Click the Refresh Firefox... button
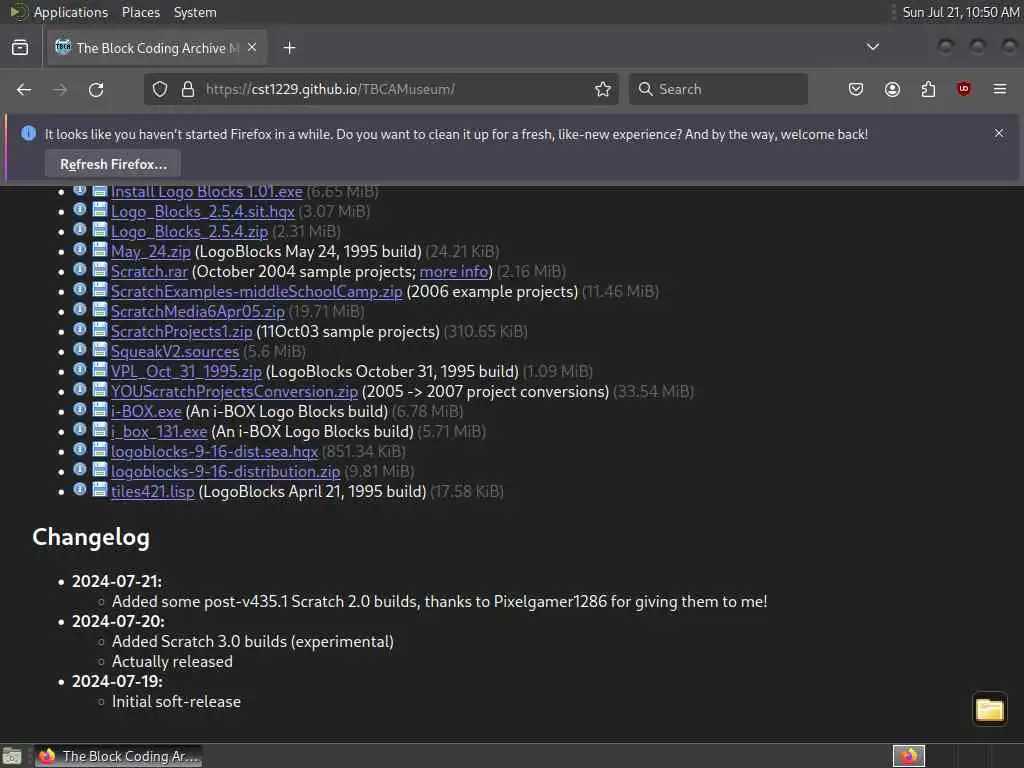 point(113,164)
